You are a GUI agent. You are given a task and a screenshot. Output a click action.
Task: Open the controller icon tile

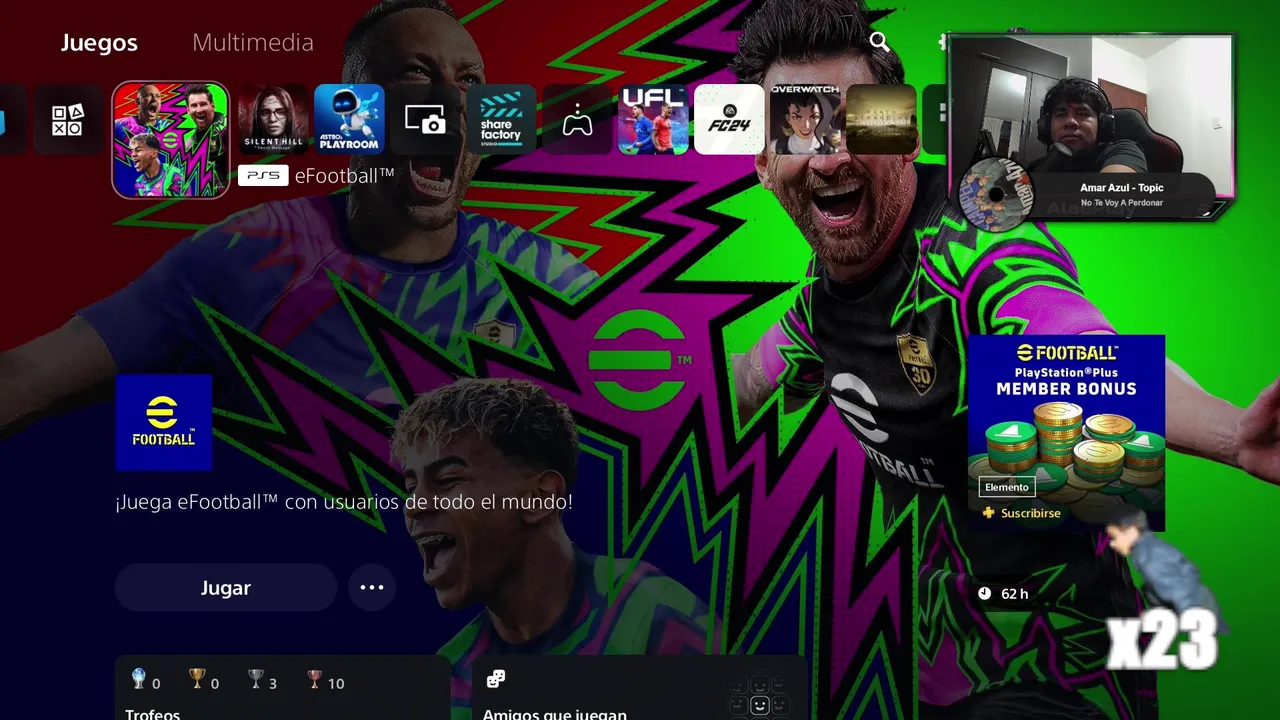[577, 120]
